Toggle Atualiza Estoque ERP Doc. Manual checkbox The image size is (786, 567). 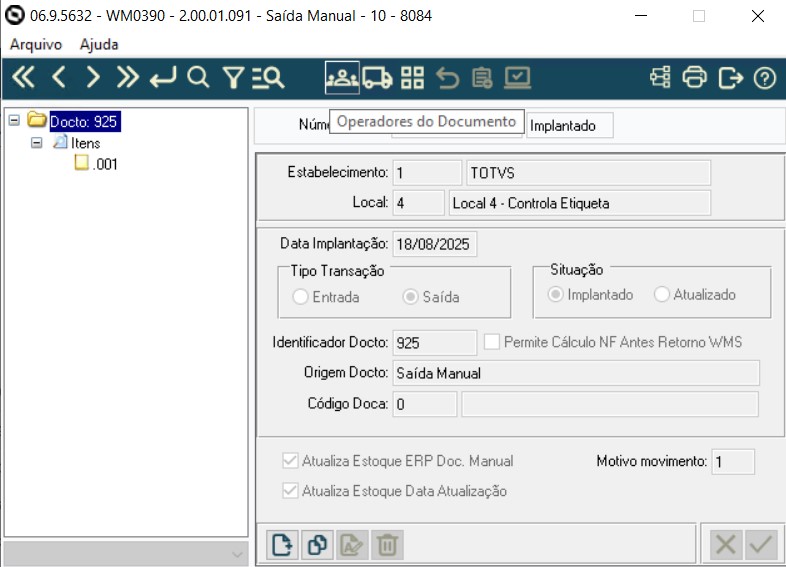click(290, 461)
